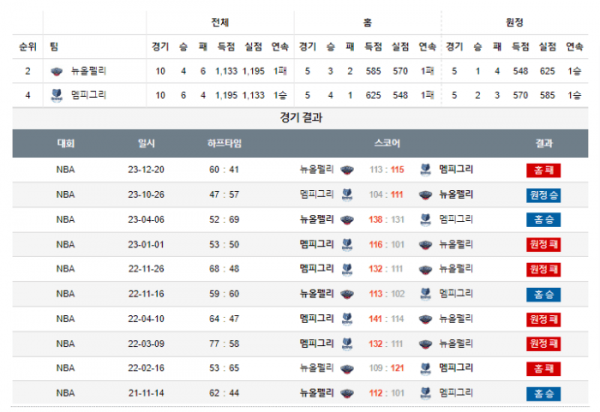Click 멤피그리 overall points scored 1,195
The image size is (600, 412).
click(x=226, y=95)
